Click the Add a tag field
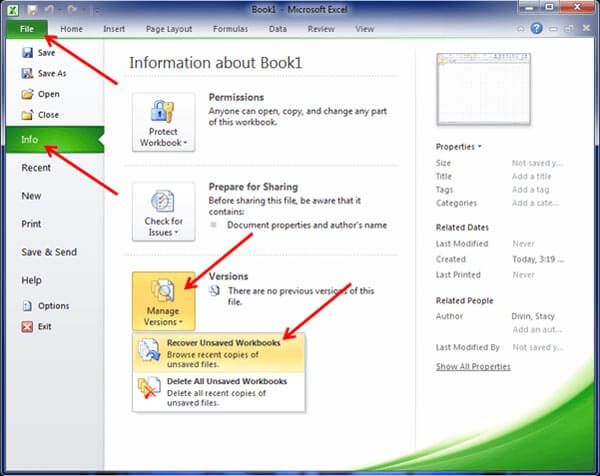The width and height of the screenshot is (600, 476). coord(530,189)
